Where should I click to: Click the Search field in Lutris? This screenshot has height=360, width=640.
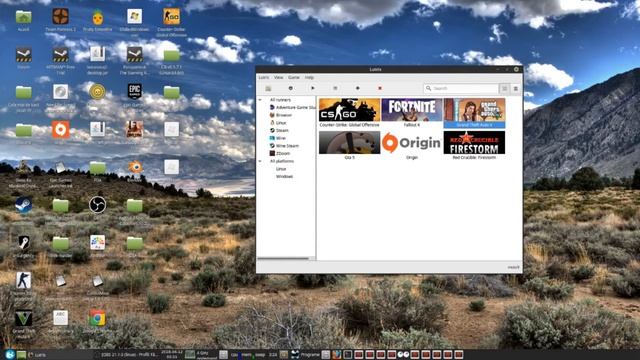pyautogui.click(x=461, y=88)
